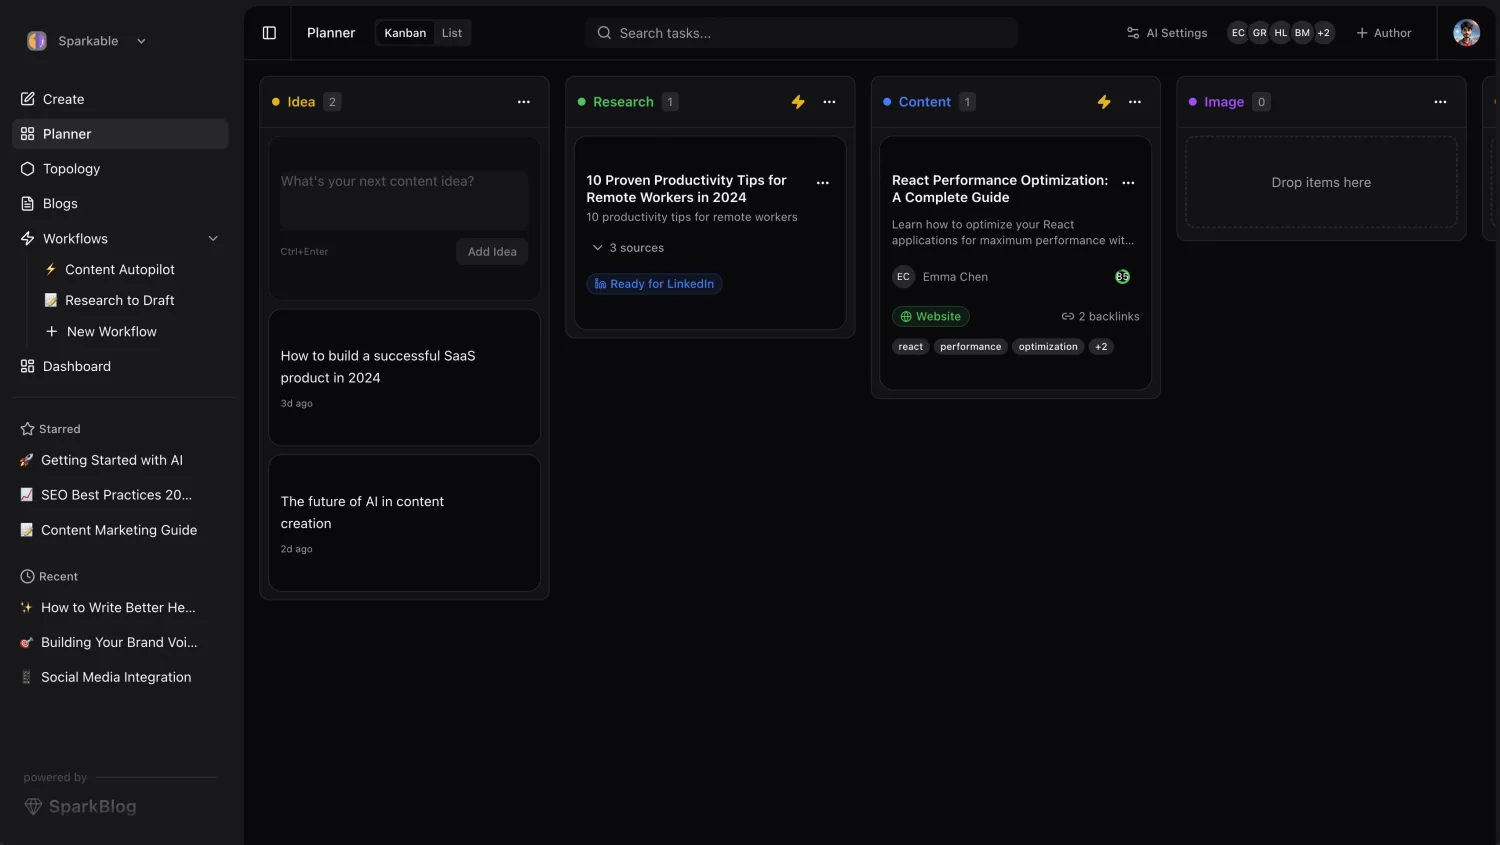Click the Drop items here zone

(1321, 182)
